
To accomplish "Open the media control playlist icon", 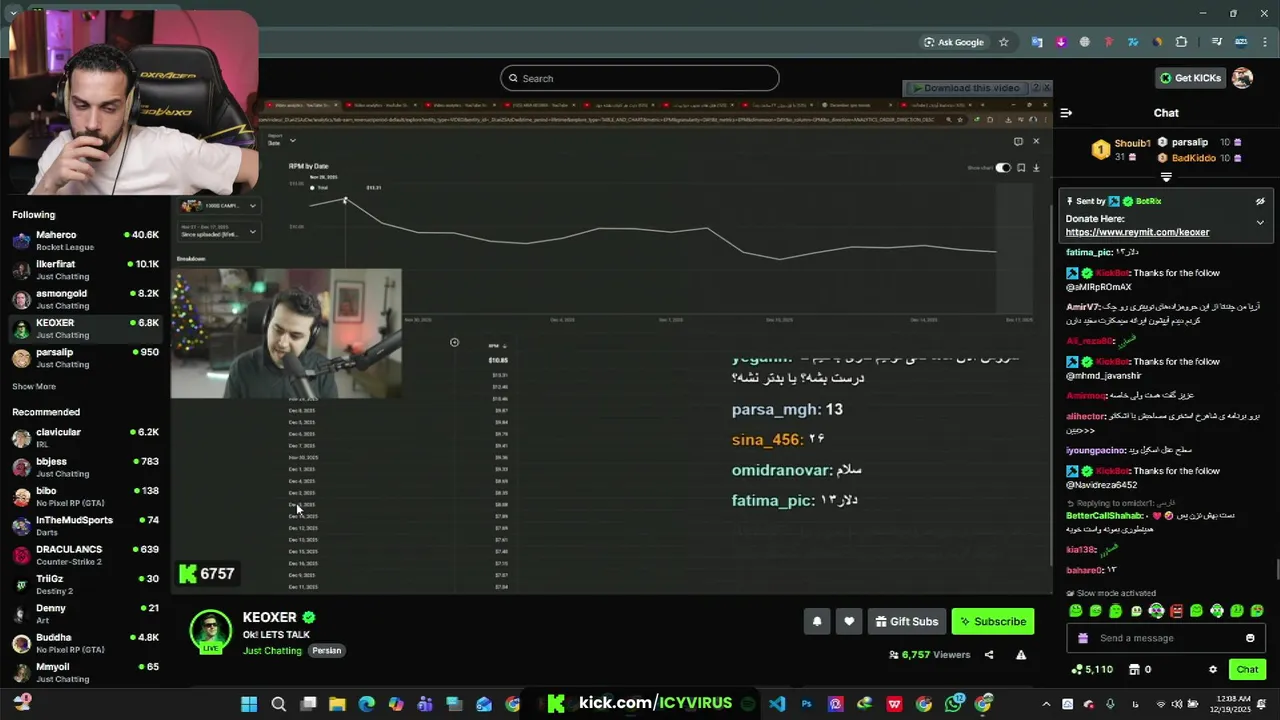I will pos(1217,42).
